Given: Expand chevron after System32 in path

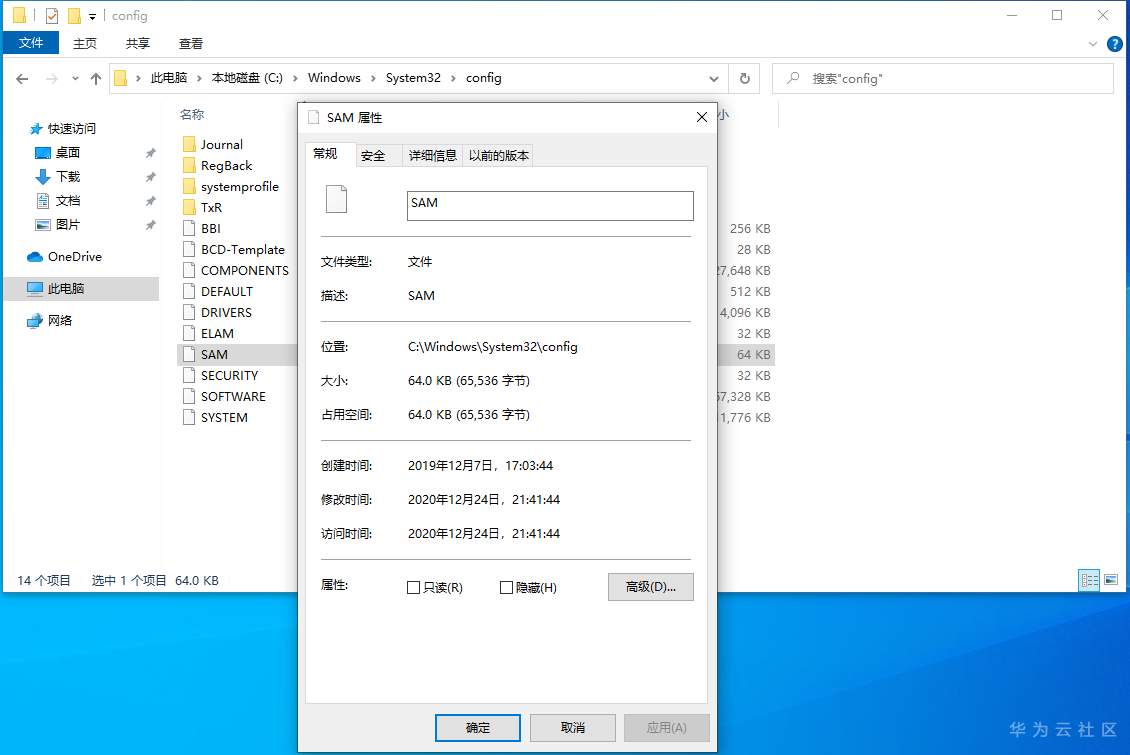Looking at the screenshot, I should tap(453, 78).
